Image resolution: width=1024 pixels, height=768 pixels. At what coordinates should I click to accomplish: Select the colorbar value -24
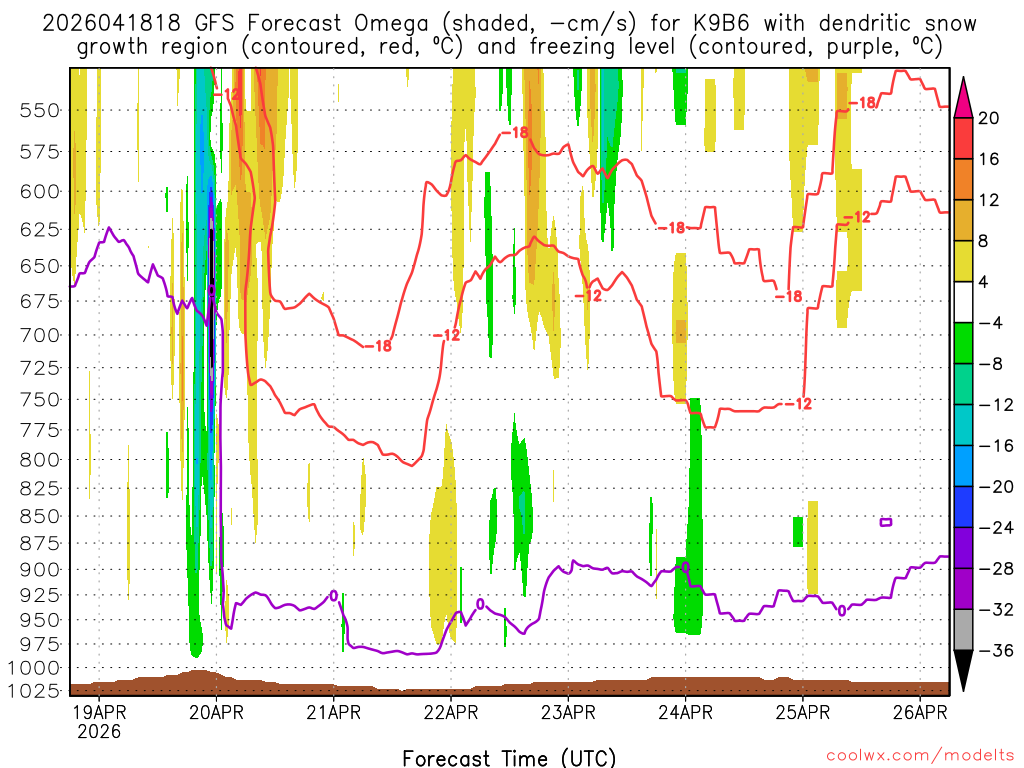tap(996, 527)
